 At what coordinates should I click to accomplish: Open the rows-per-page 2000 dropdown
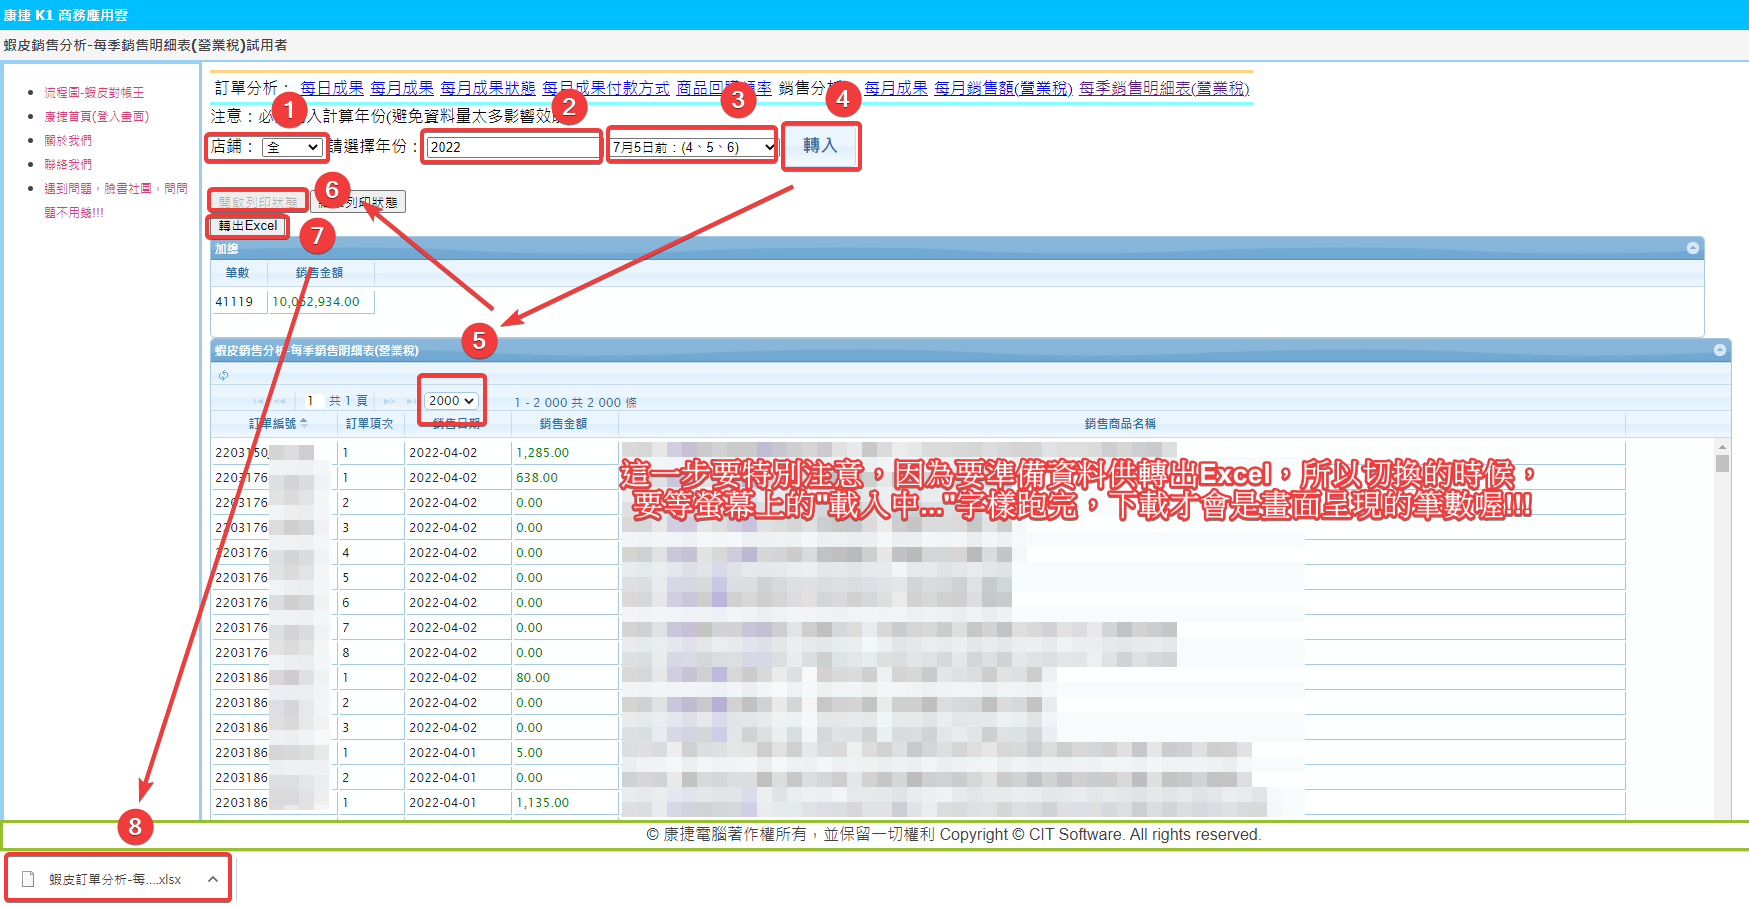pos(451,401)
